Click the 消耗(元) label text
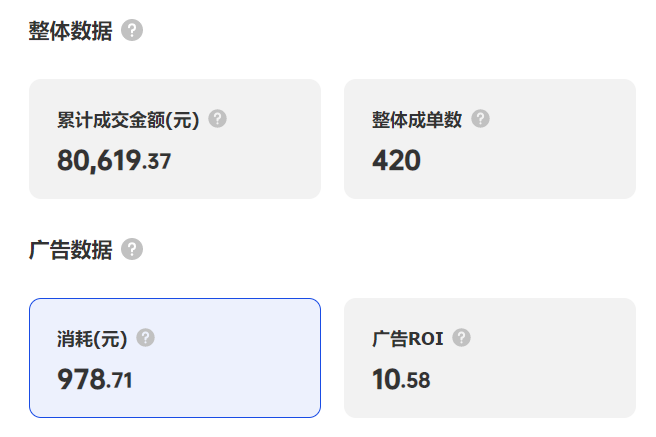 (93, 339)
